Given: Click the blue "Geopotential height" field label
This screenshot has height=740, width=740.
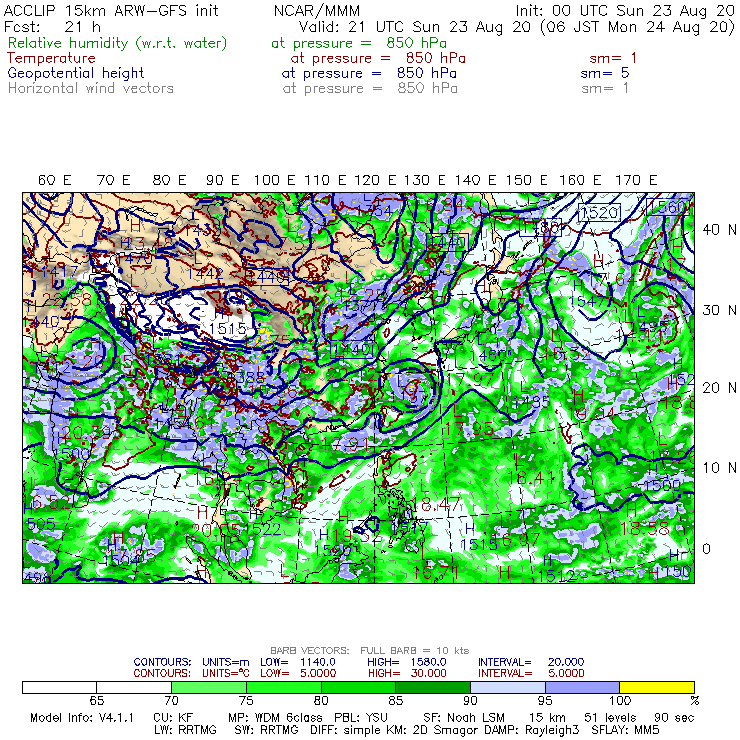Looking at the screenshot, I should [x=76, y=73].
